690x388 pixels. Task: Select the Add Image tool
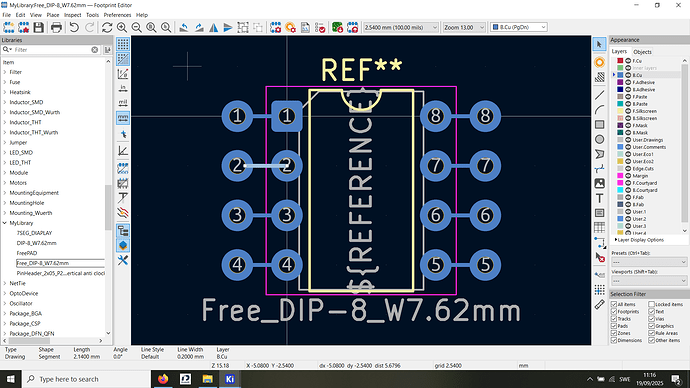(x=599, y=183)
